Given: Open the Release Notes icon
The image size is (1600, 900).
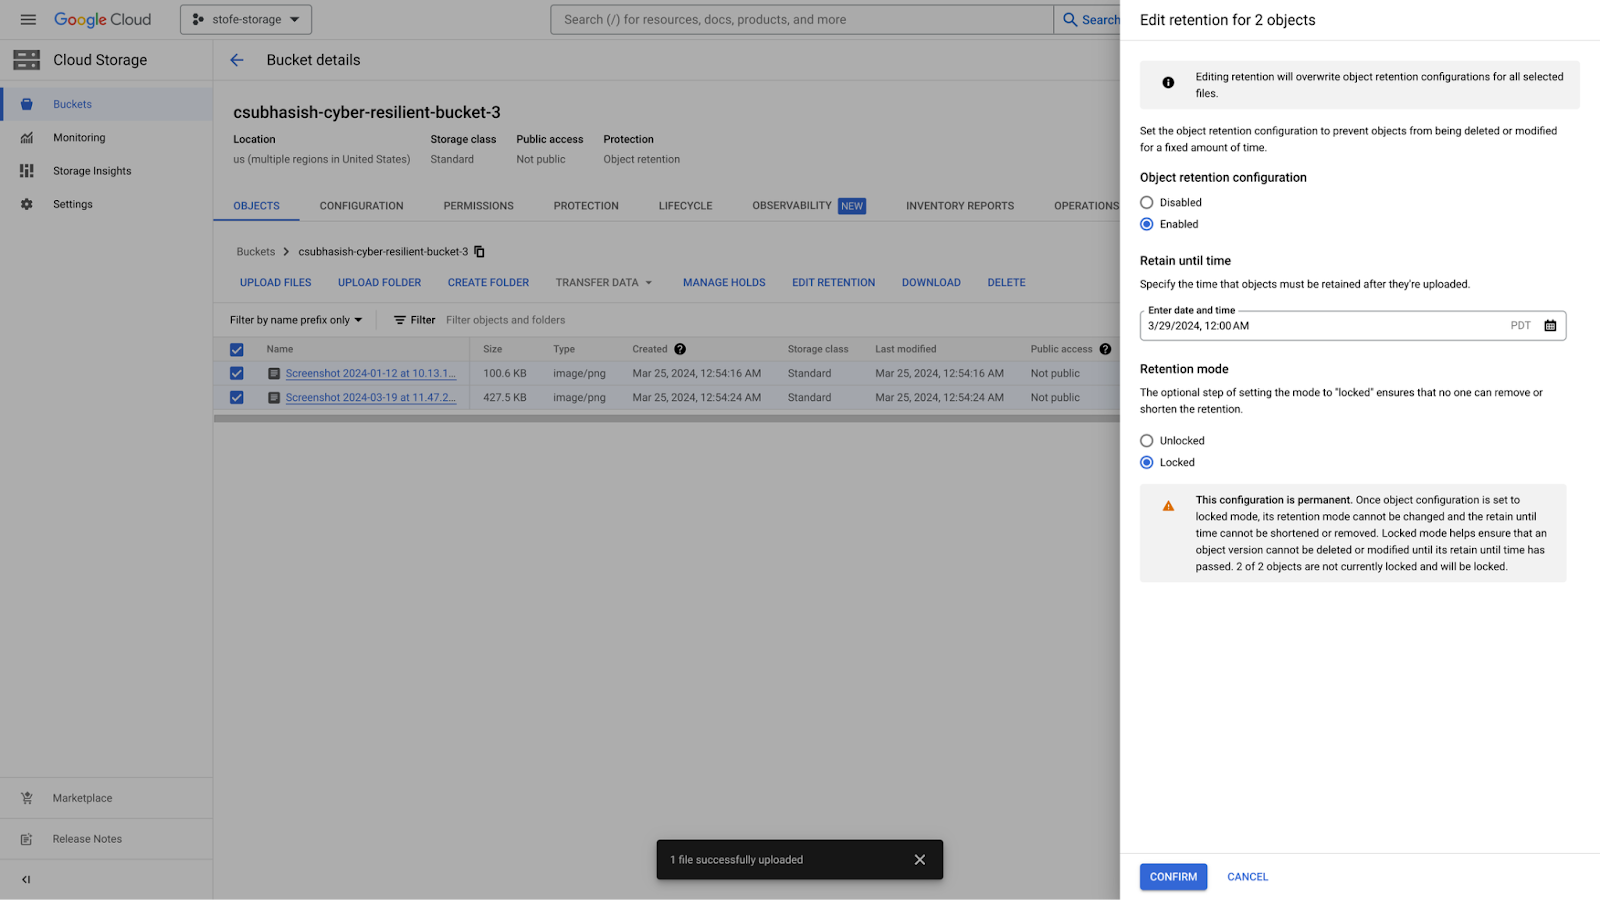Looking at the screenshot, I should tap(27, 839).
